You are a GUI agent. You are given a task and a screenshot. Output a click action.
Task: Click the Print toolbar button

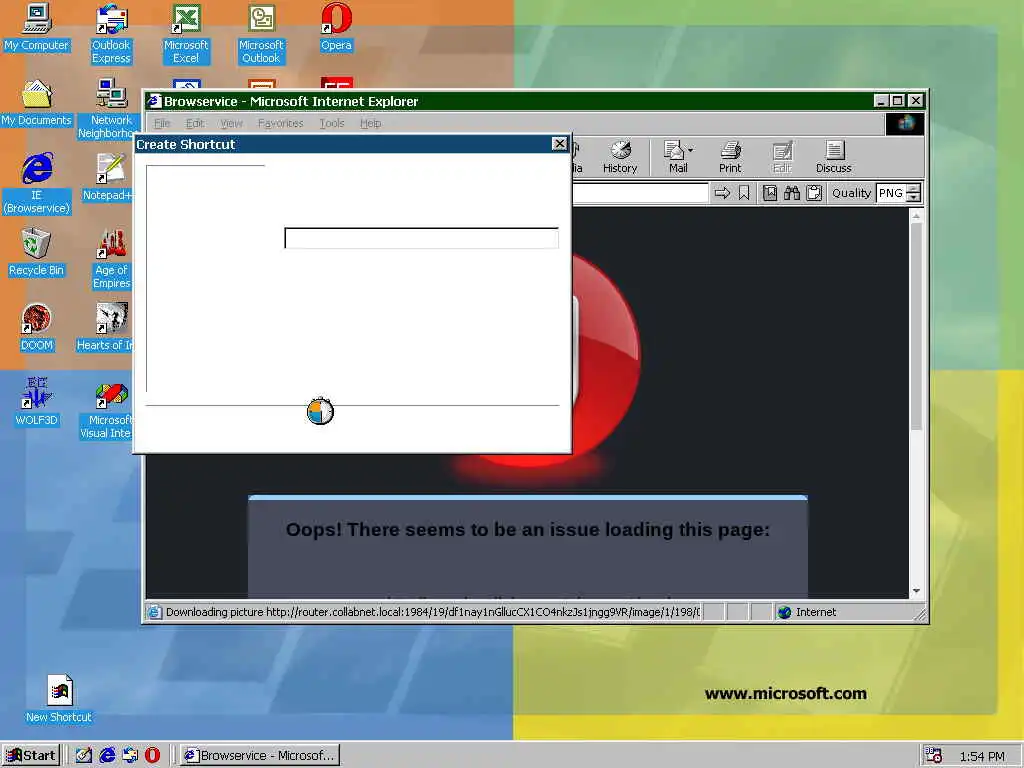coord(730,157)
